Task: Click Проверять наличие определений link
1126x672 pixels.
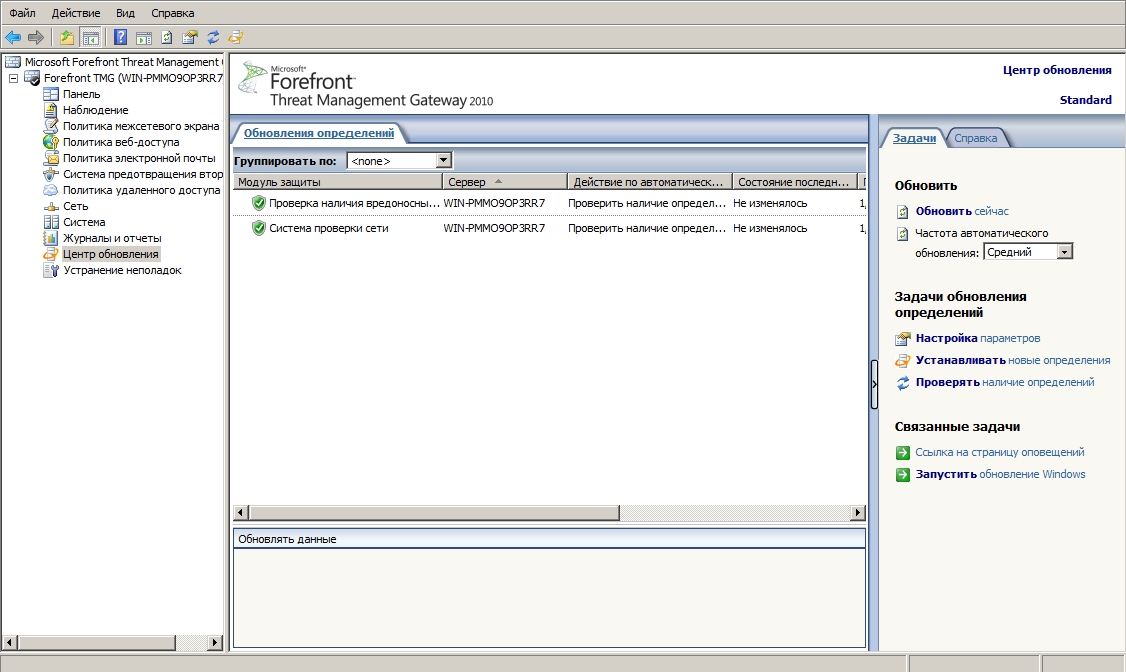Action: pyautogui.click(x=1005, y=383)
